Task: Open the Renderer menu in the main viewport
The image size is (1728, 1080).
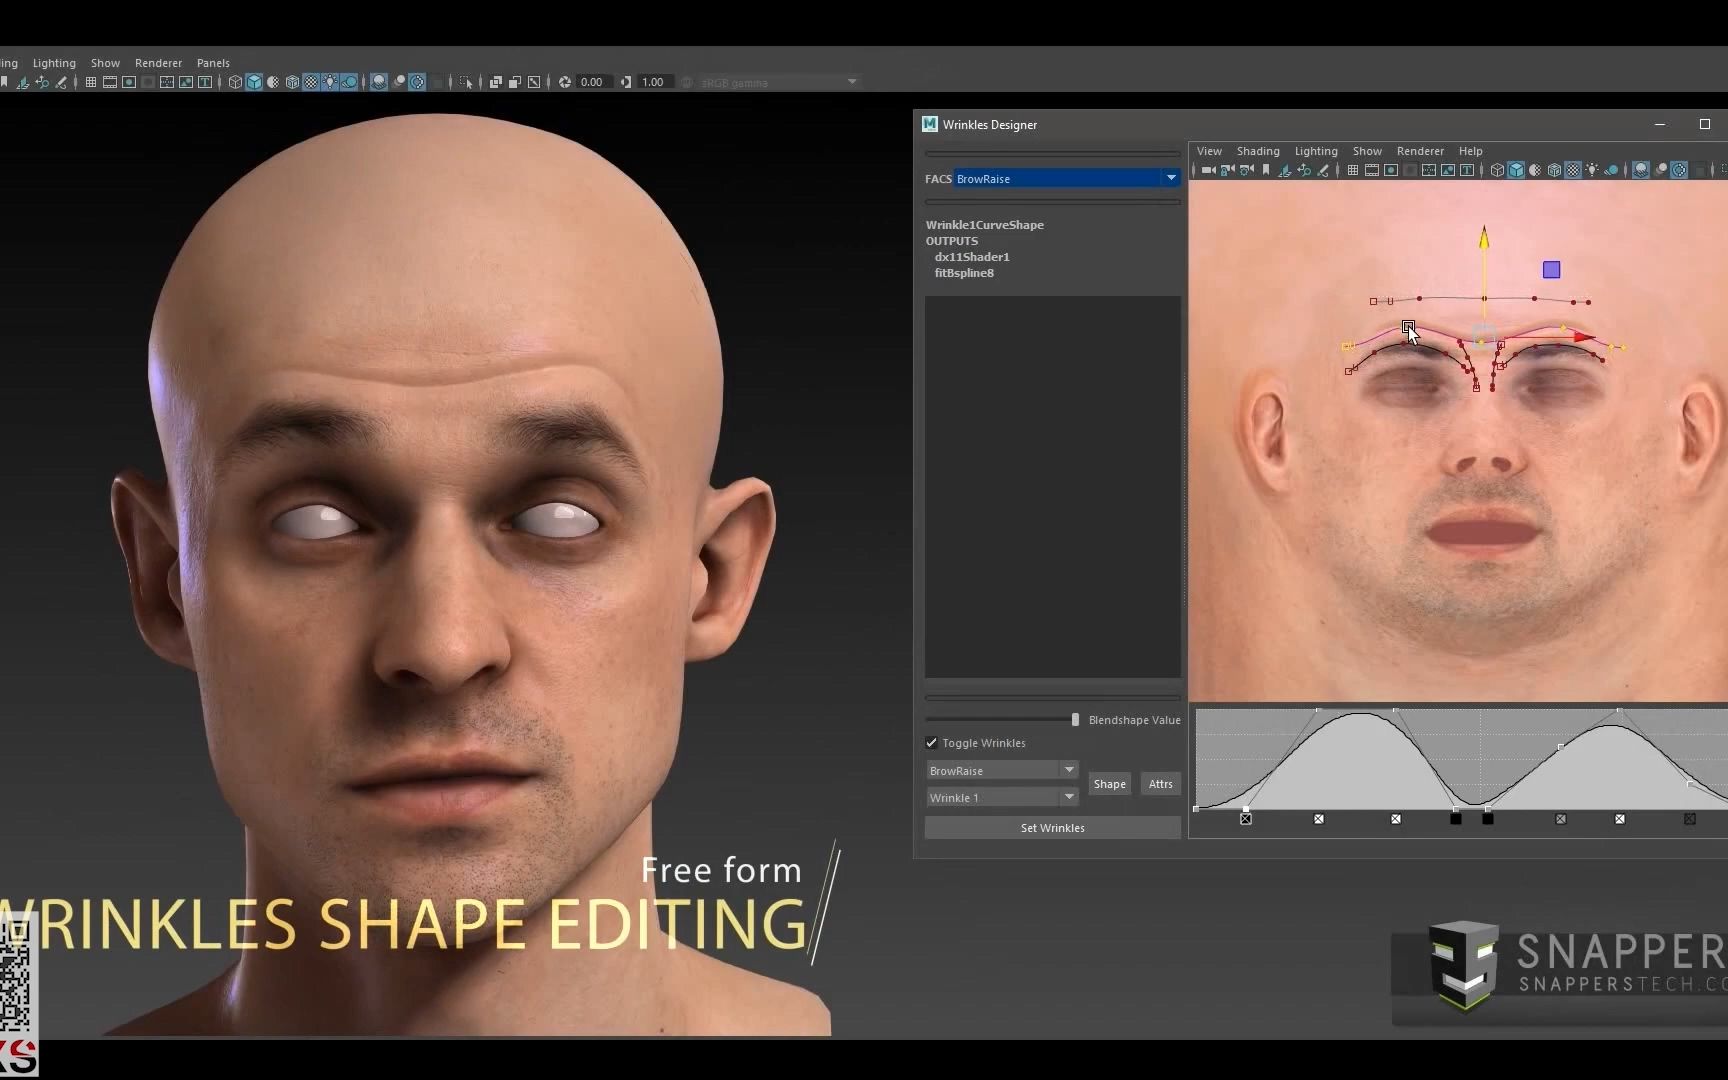Action: click(157, 63)
